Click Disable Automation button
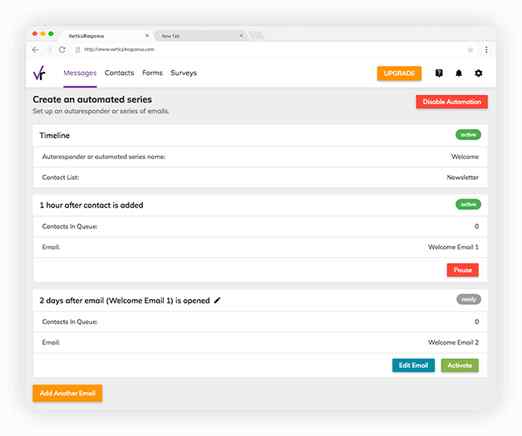The height and width of the screenshot is (436, 522). click(x=452, y=102)
